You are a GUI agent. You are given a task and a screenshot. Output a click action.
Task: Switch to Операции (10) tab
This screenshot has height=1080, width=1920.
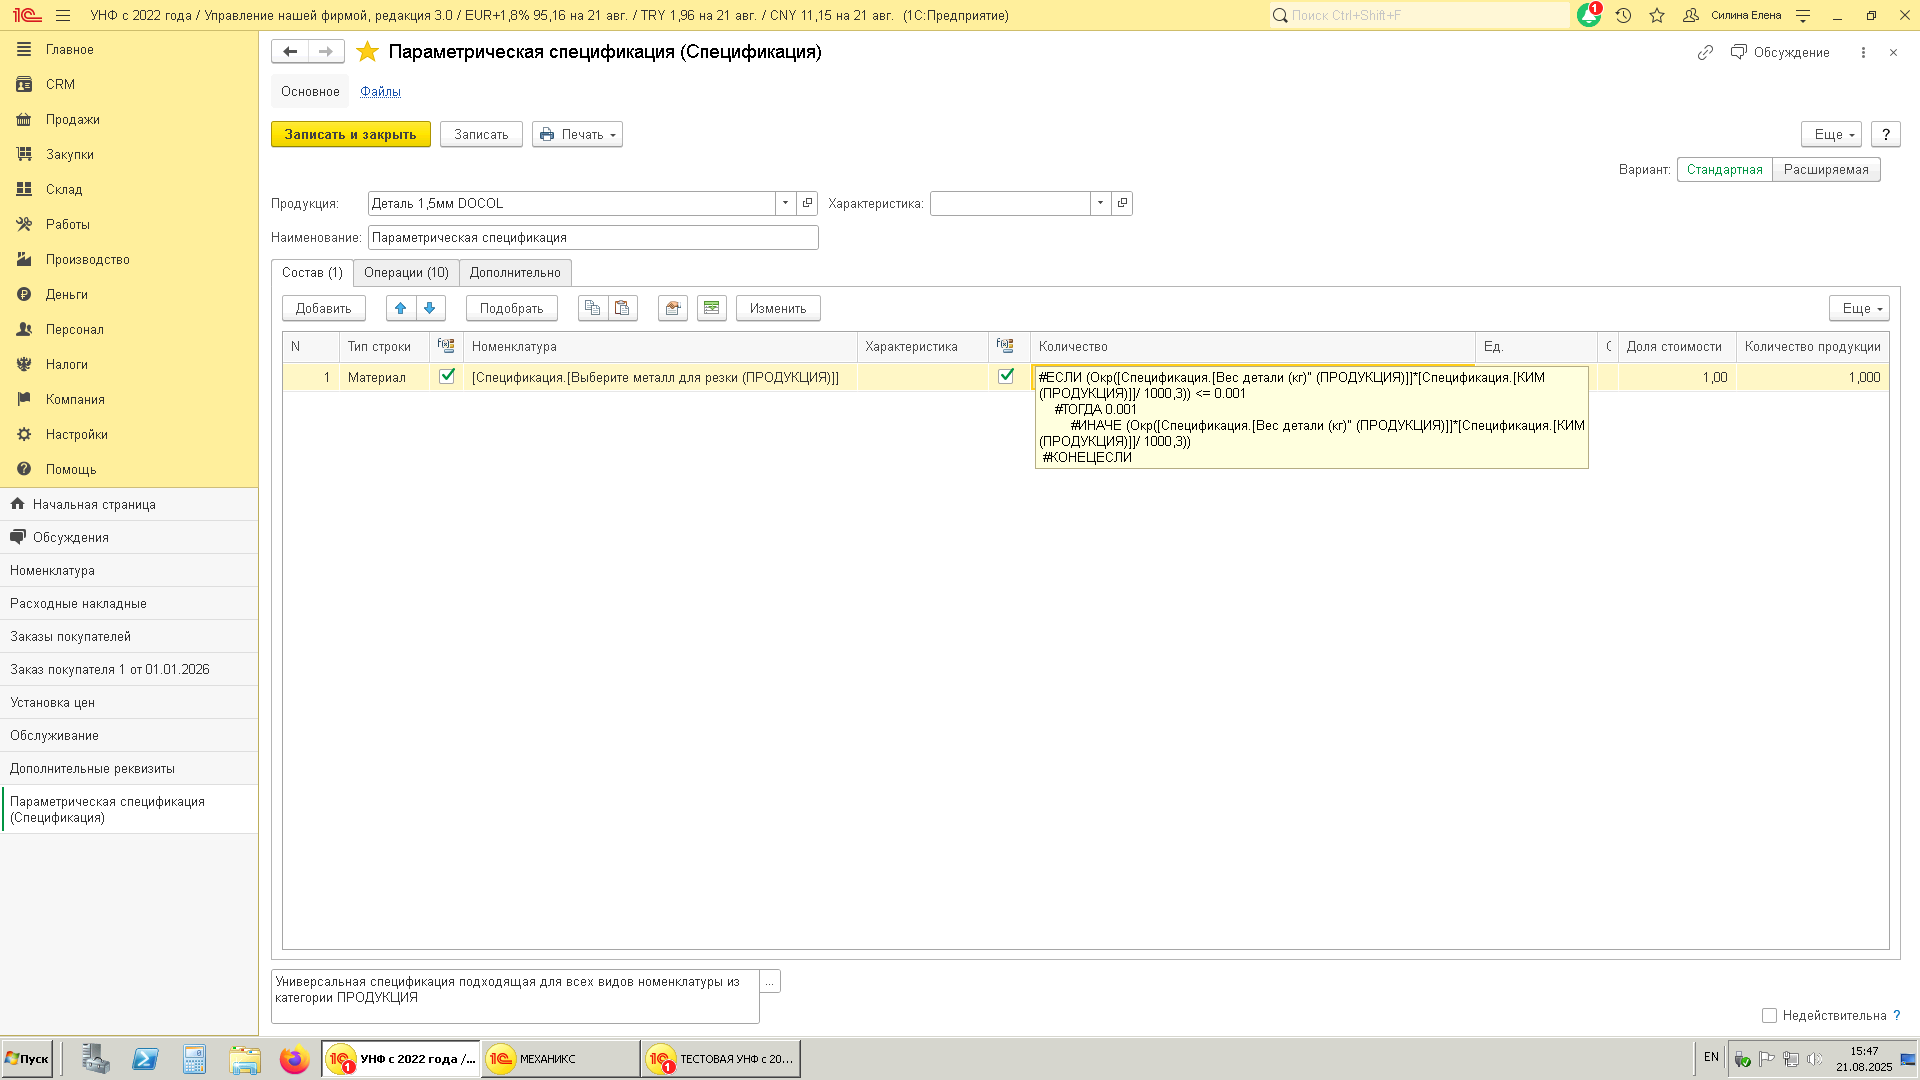click(406, 272)
